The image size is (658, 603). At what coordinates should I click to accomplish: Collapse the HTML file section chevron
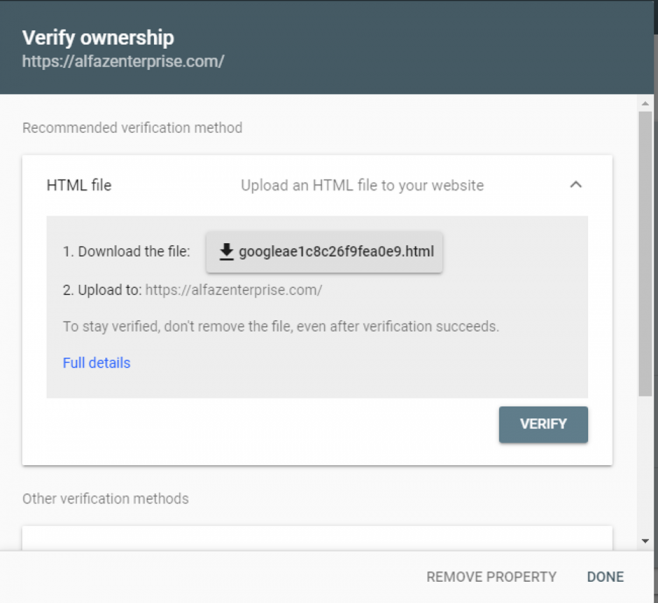576,185
